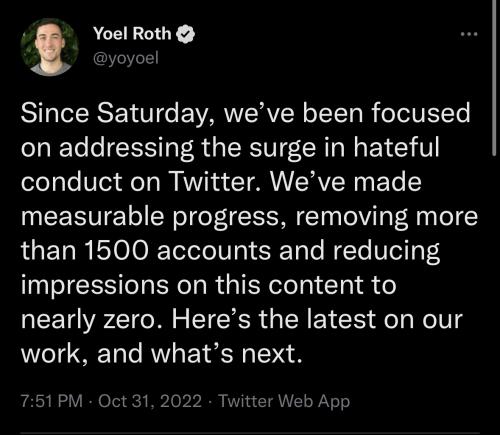Click the scrollbar thumb on right edge
The width and height of the screenshot is (500, 435).
point(494,78)
